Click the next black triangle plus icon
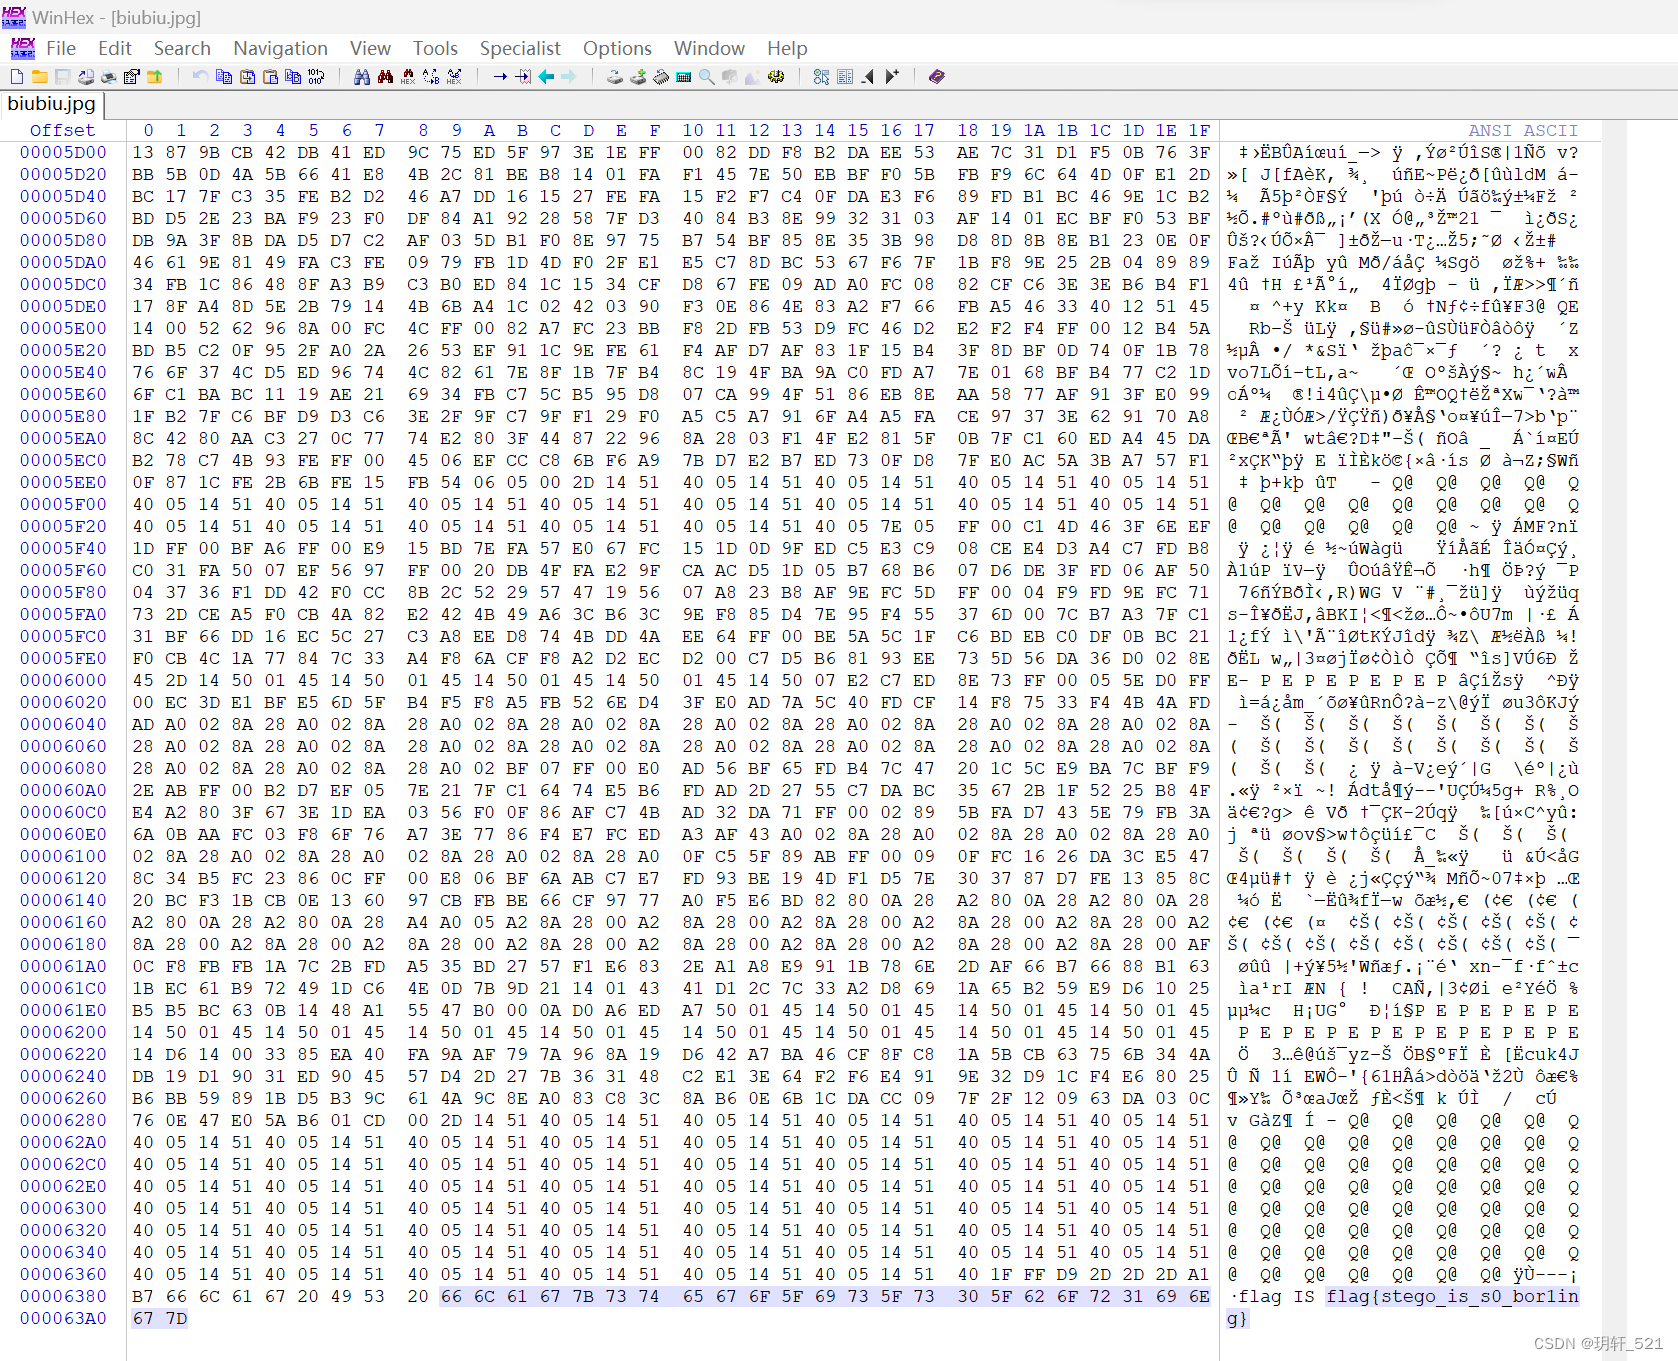This screenshot has height=1361, width=1678. click(x=892, y=77)
